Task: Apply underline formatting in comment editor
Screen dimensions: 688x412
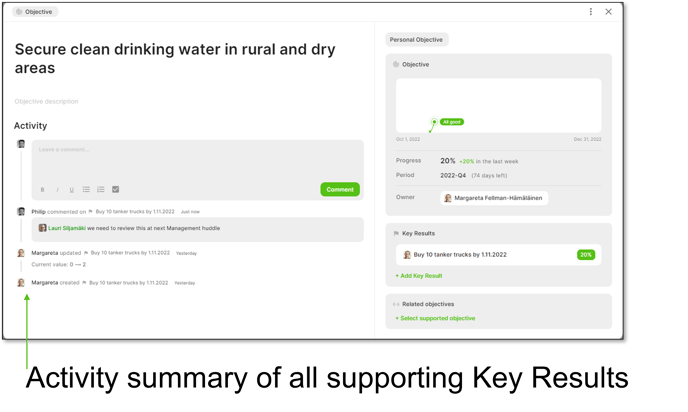Action: pyautogui.click(x=72, y=190)
